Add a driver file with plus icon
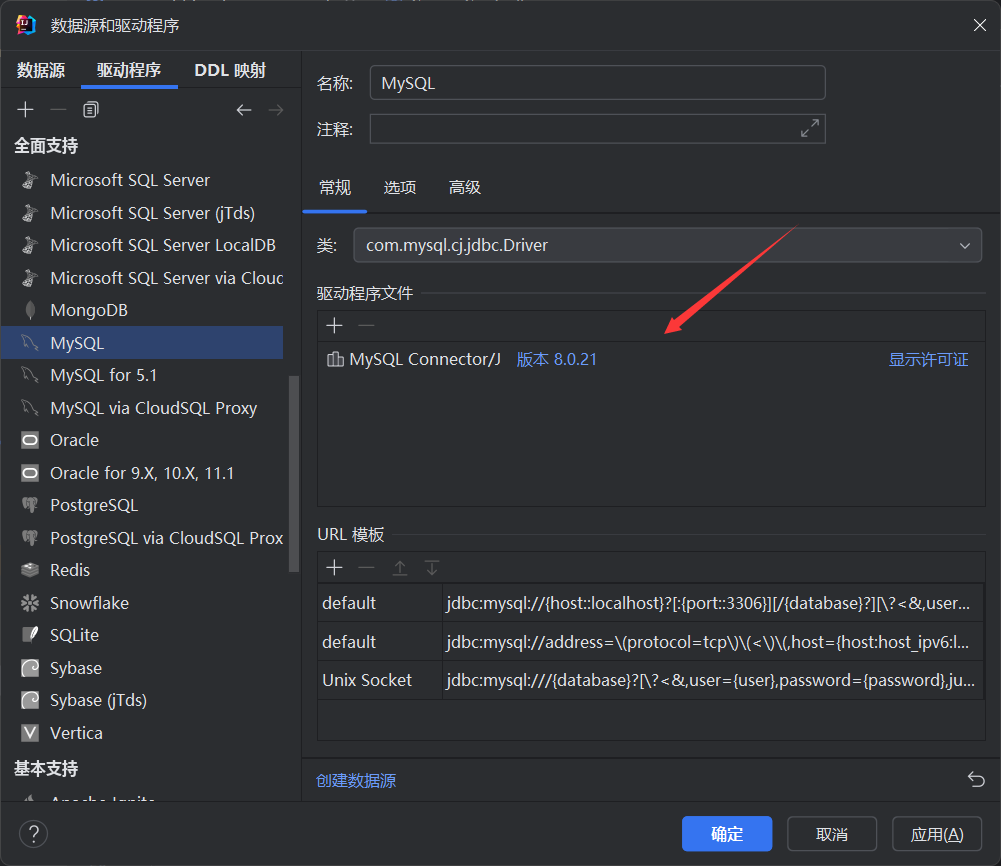Viewport: 1001px width, 866px height. [335, 325]
